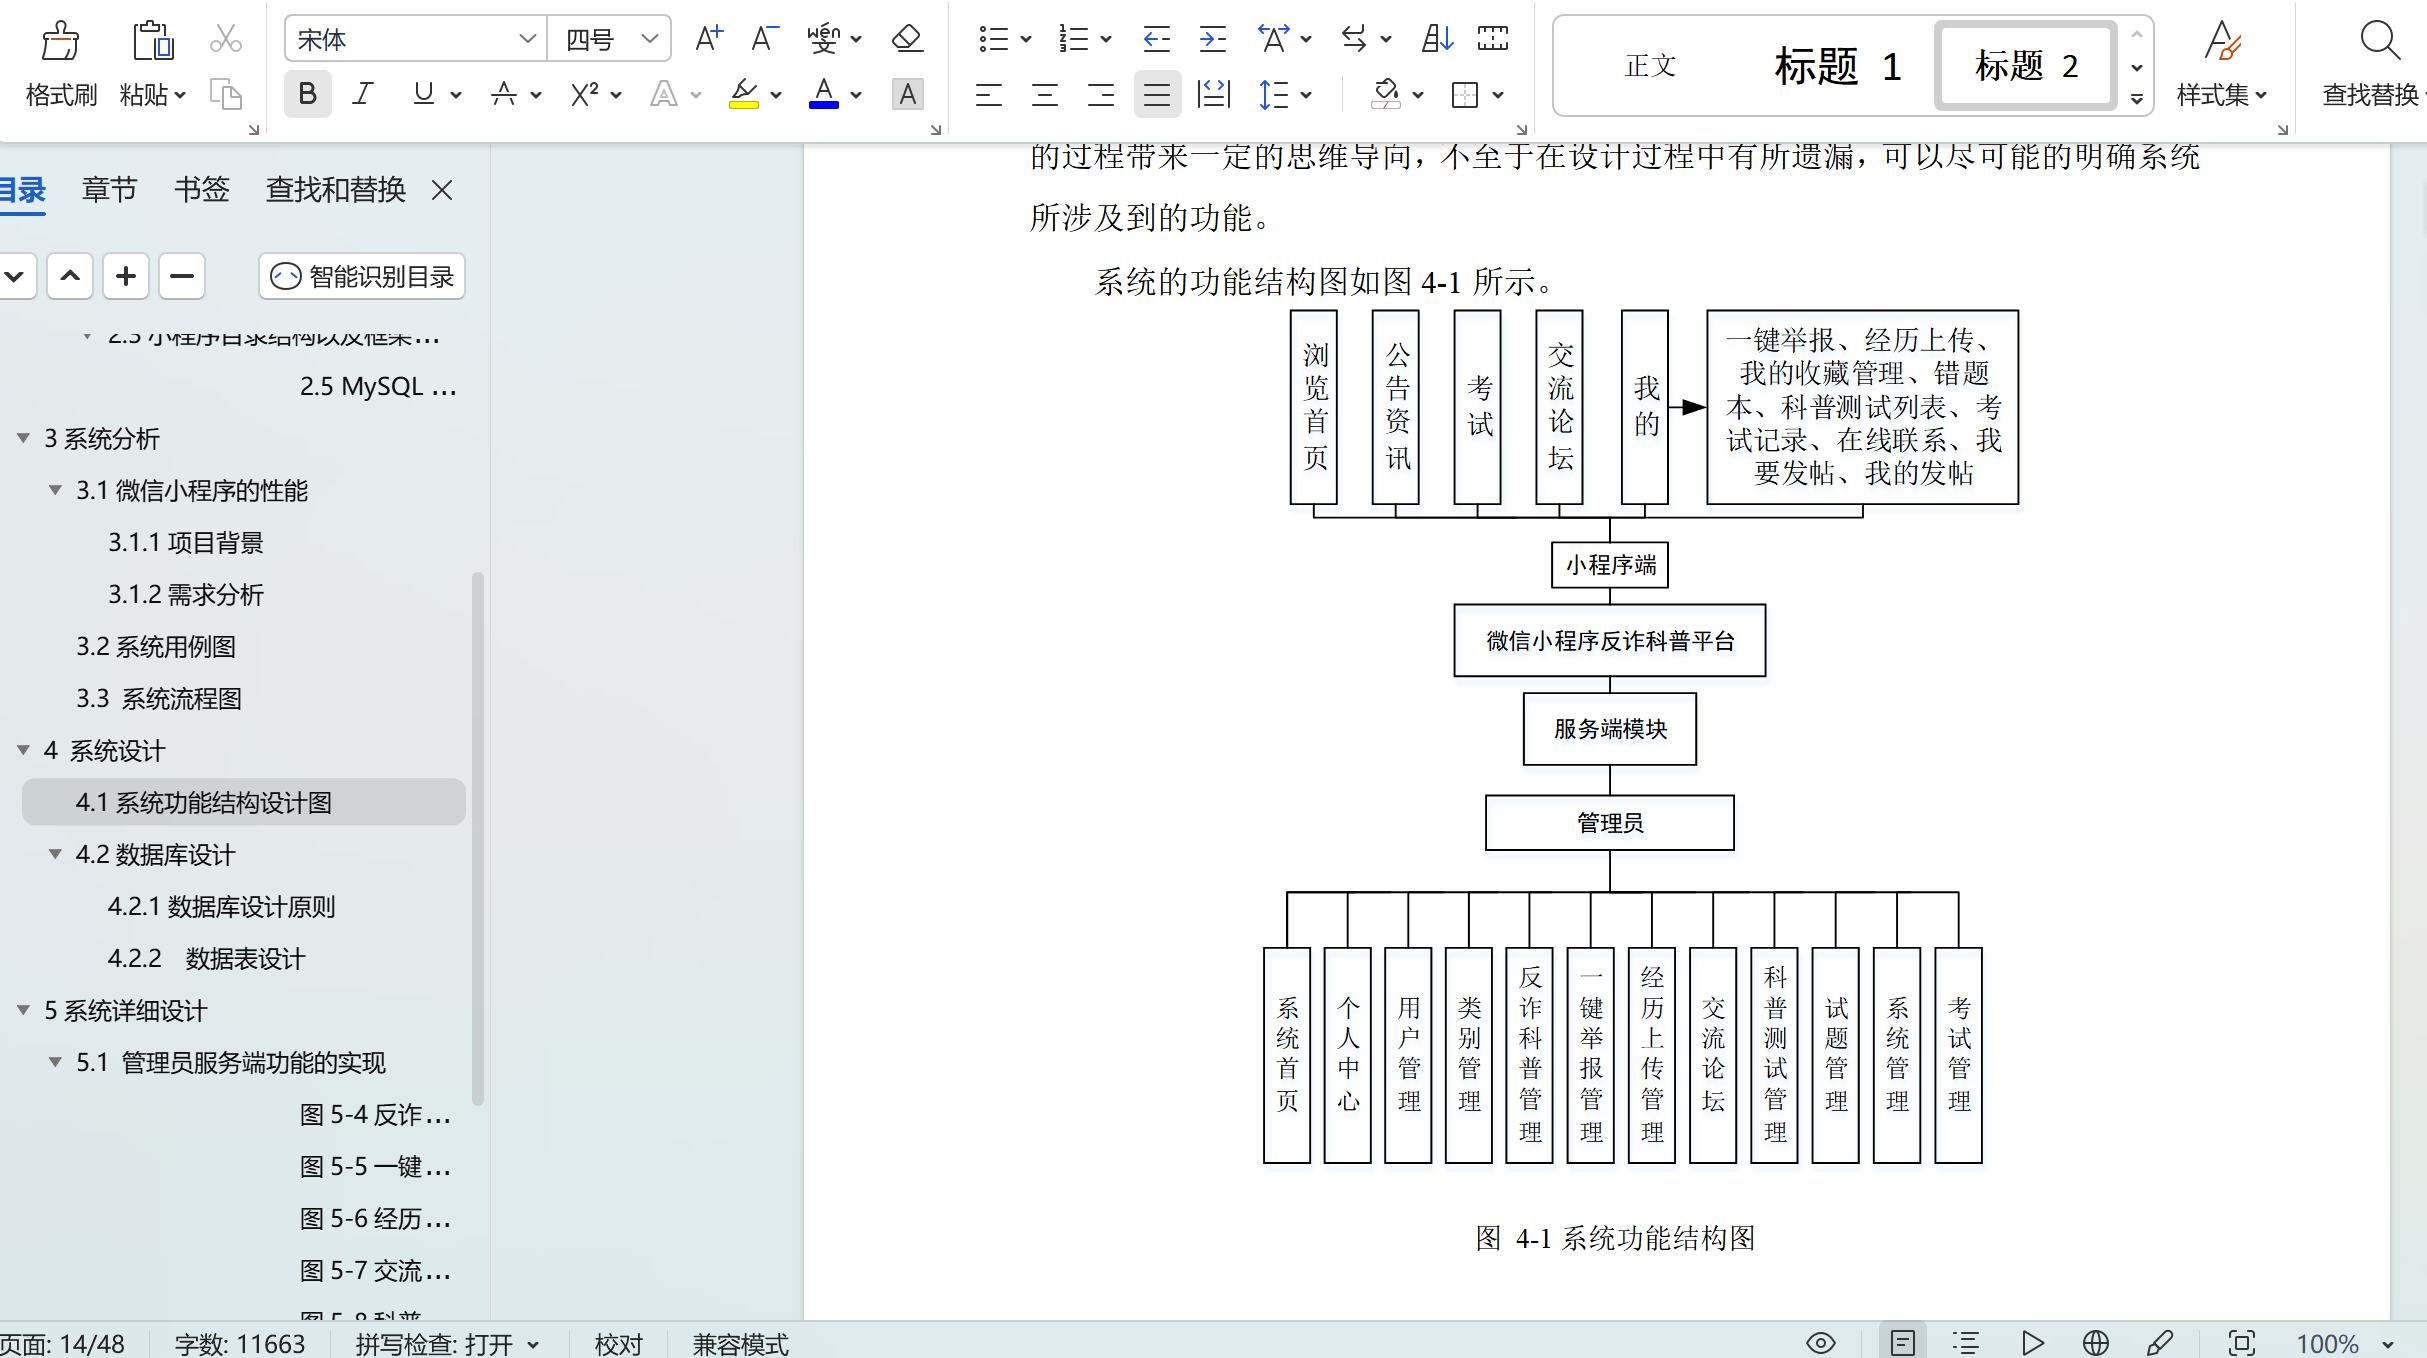Click the clear formatting eraser icon

[x=905, y=38]
